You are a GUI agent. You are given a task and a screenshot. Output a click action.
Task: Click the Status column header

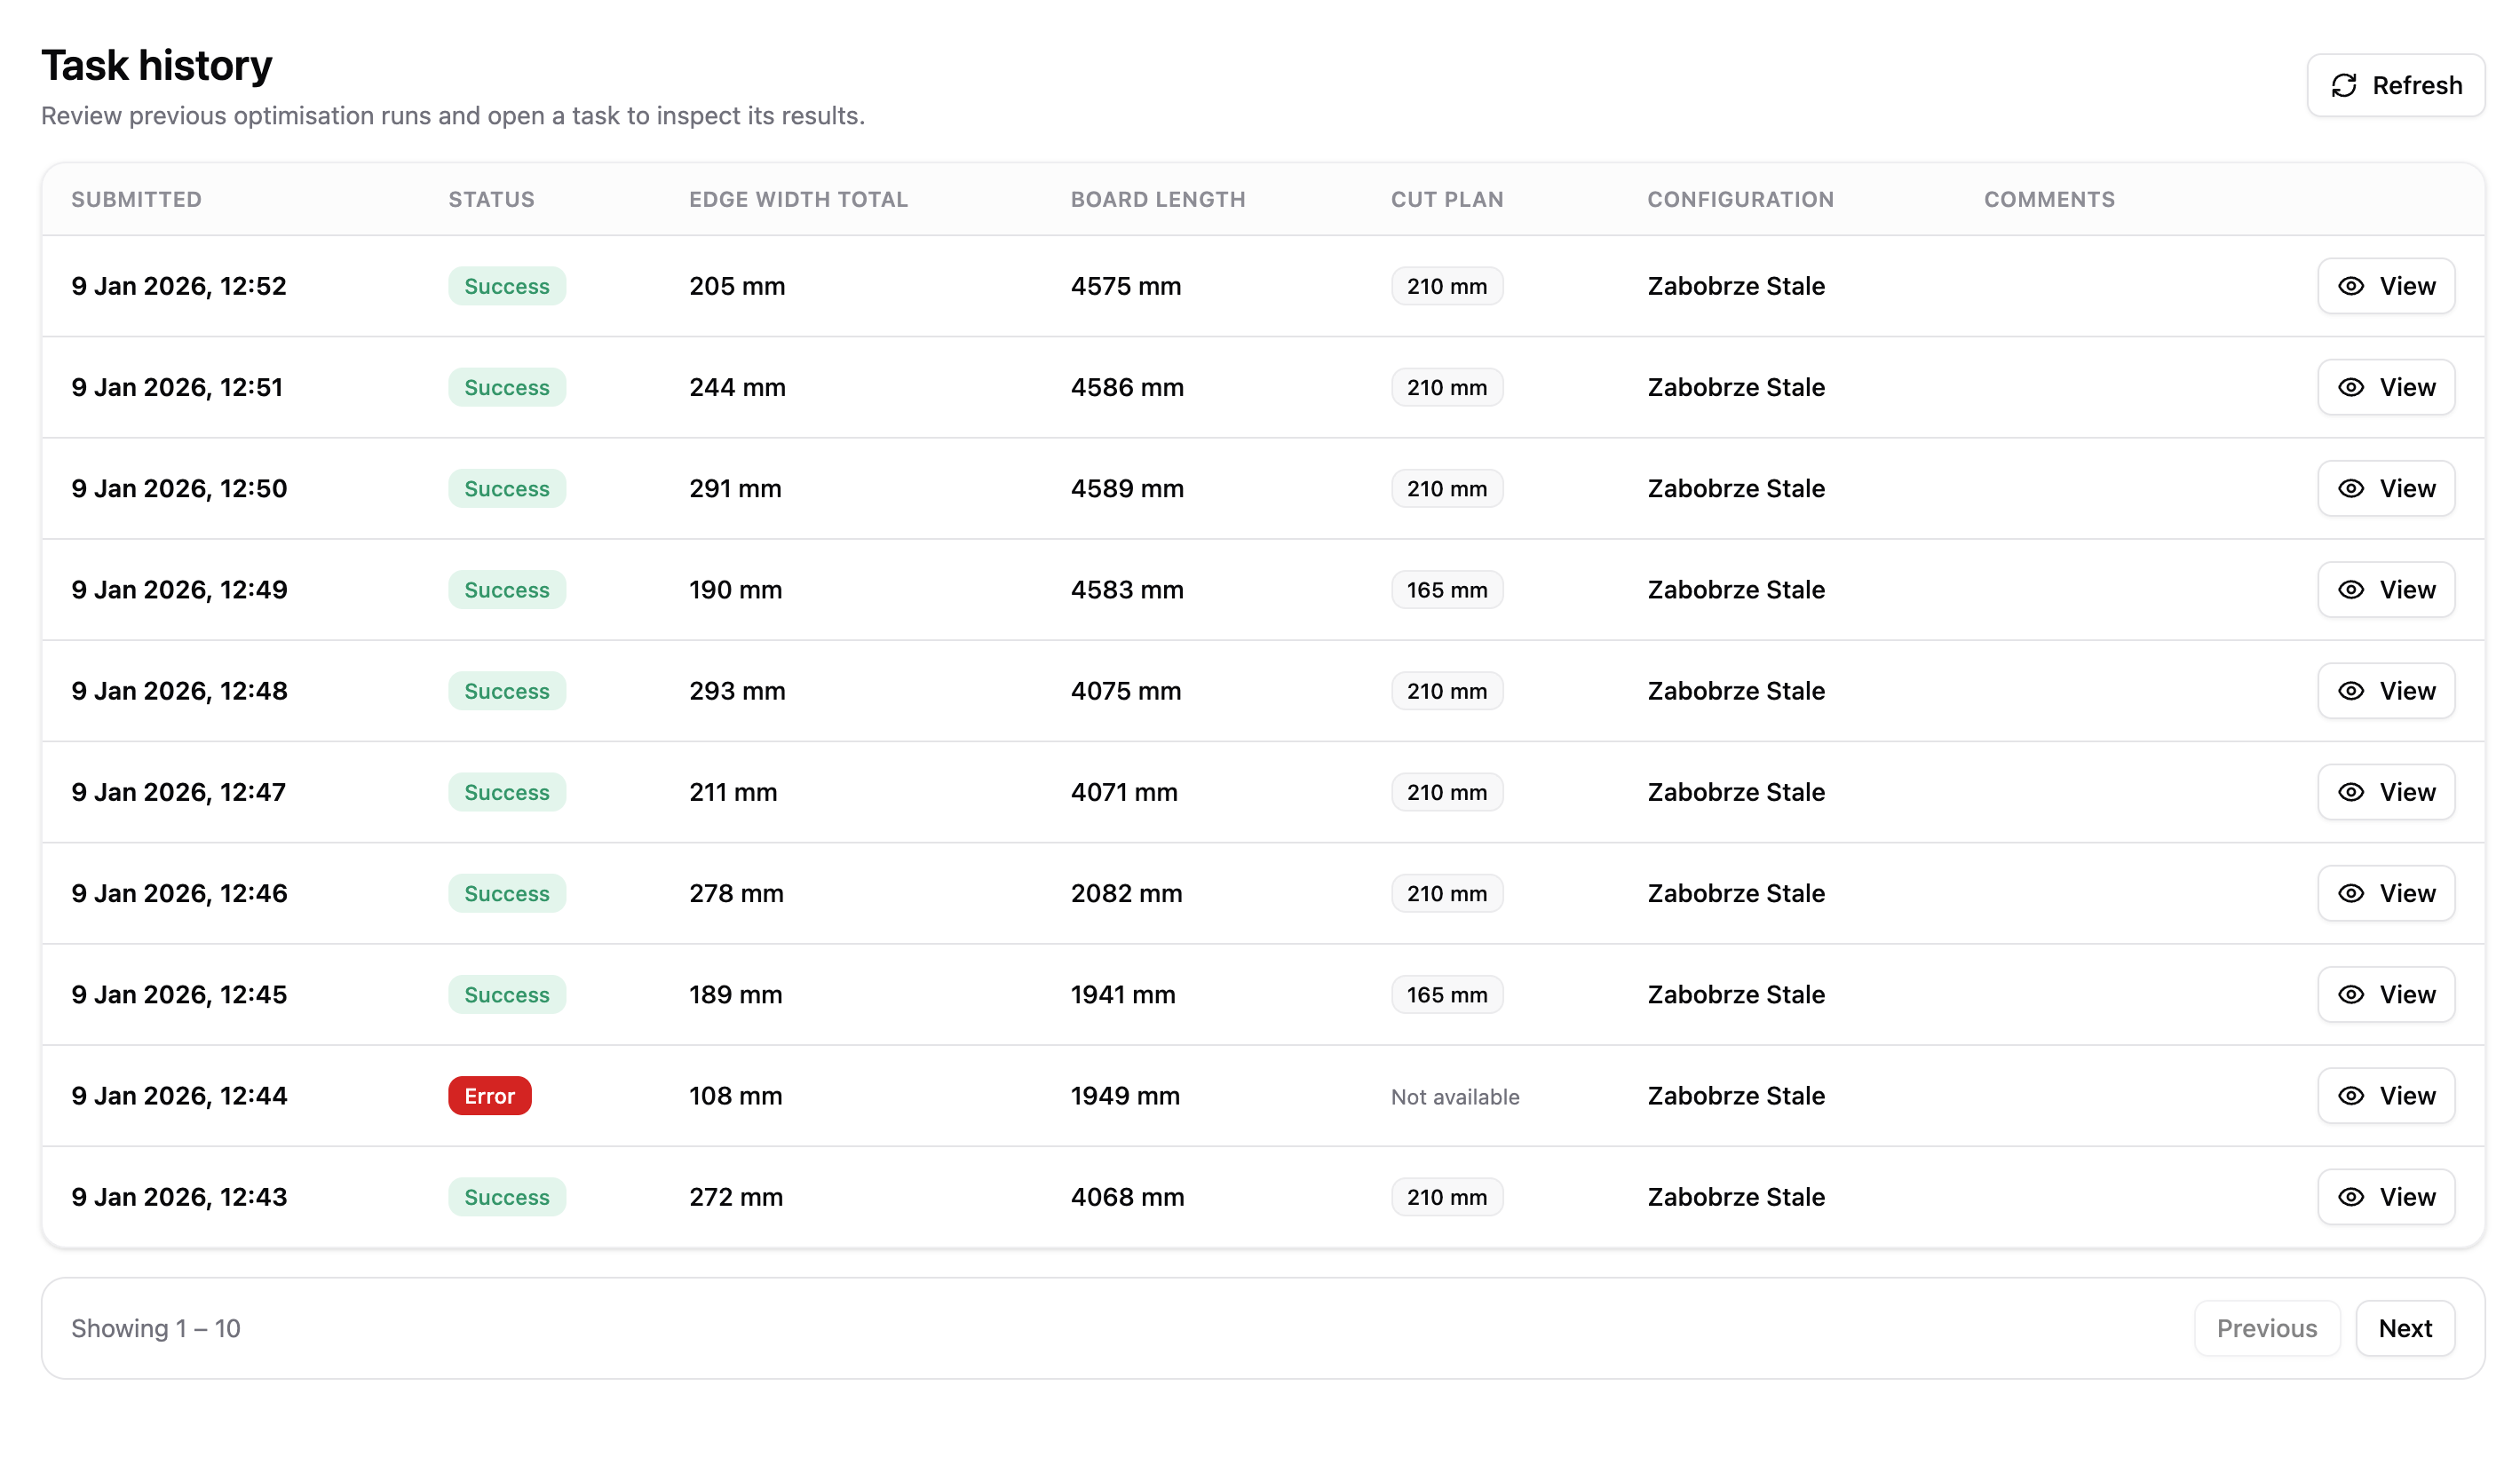click(x=491, y=199)
